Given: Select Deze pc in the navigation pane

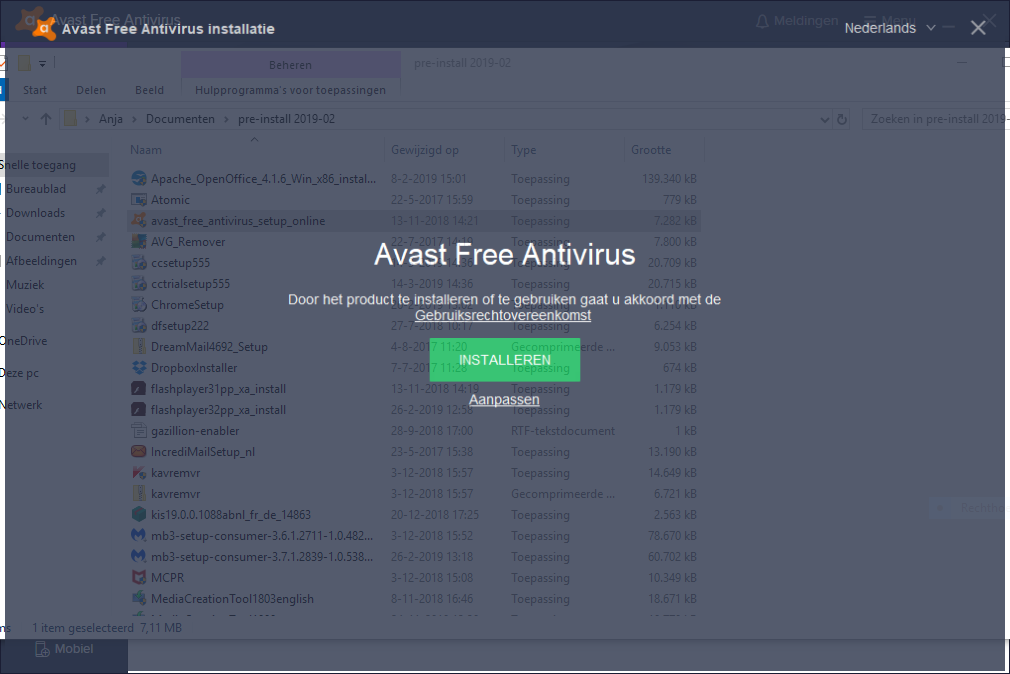Looking at the screenshot, I should tap(20, 373).
